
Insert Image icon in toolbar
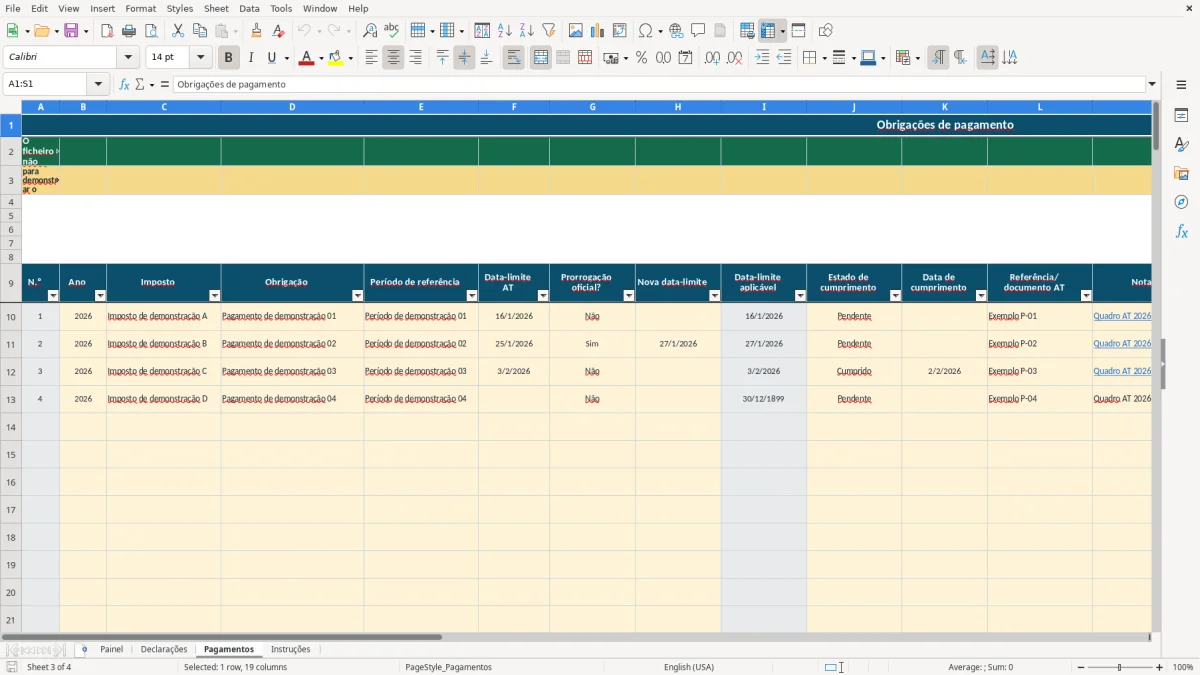pos(576,31)
